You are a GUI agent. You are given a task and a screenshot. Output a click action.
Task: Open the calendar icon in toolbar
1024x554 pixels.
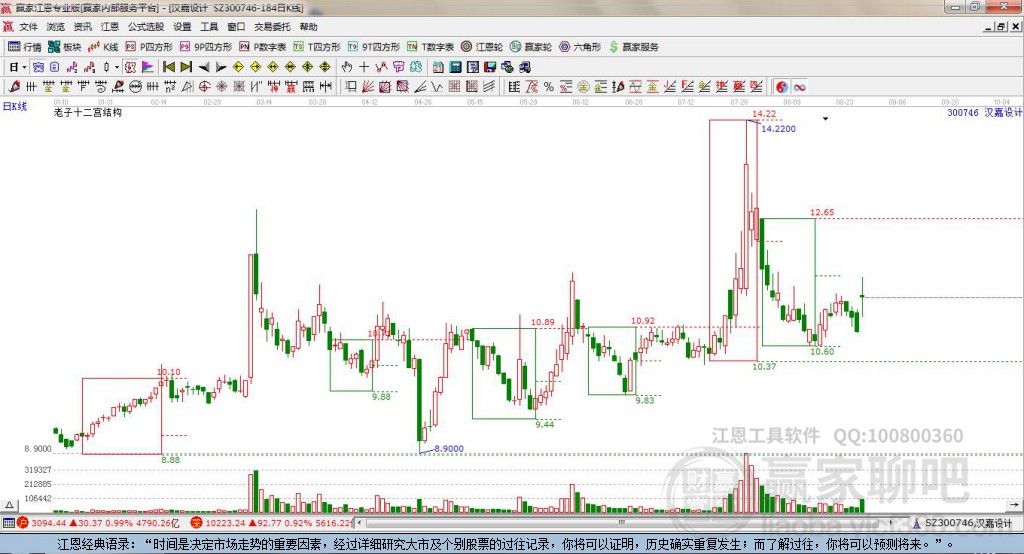point(438,67)
